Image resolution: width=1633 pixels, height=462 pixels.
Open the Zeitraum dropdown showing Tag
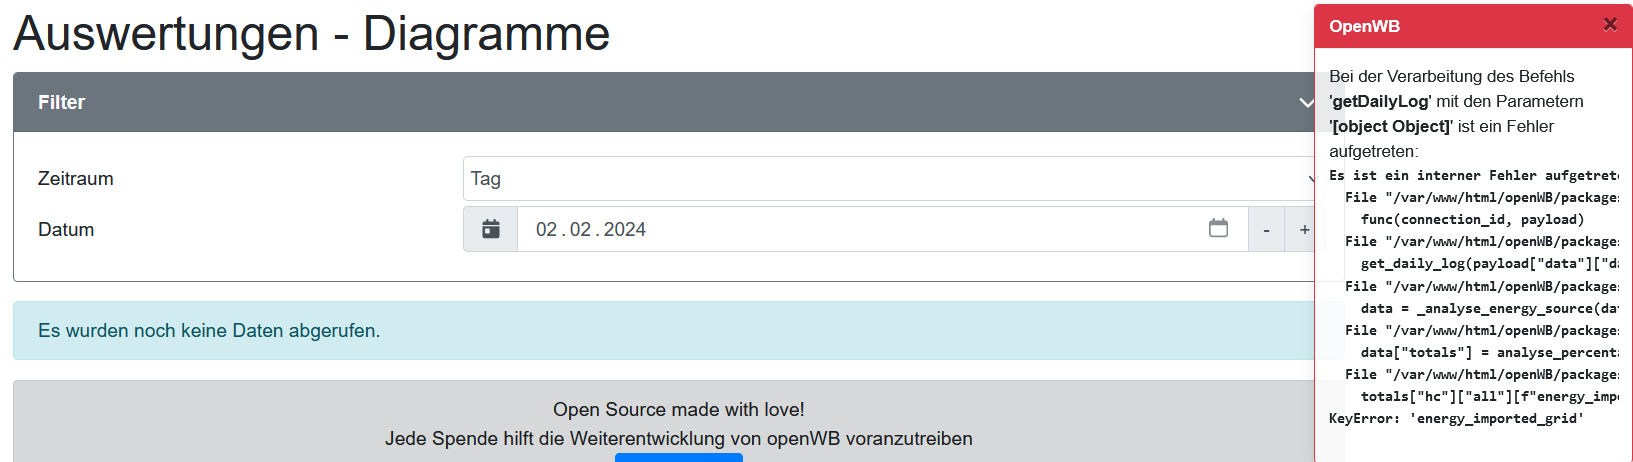[x=888, y=179]
